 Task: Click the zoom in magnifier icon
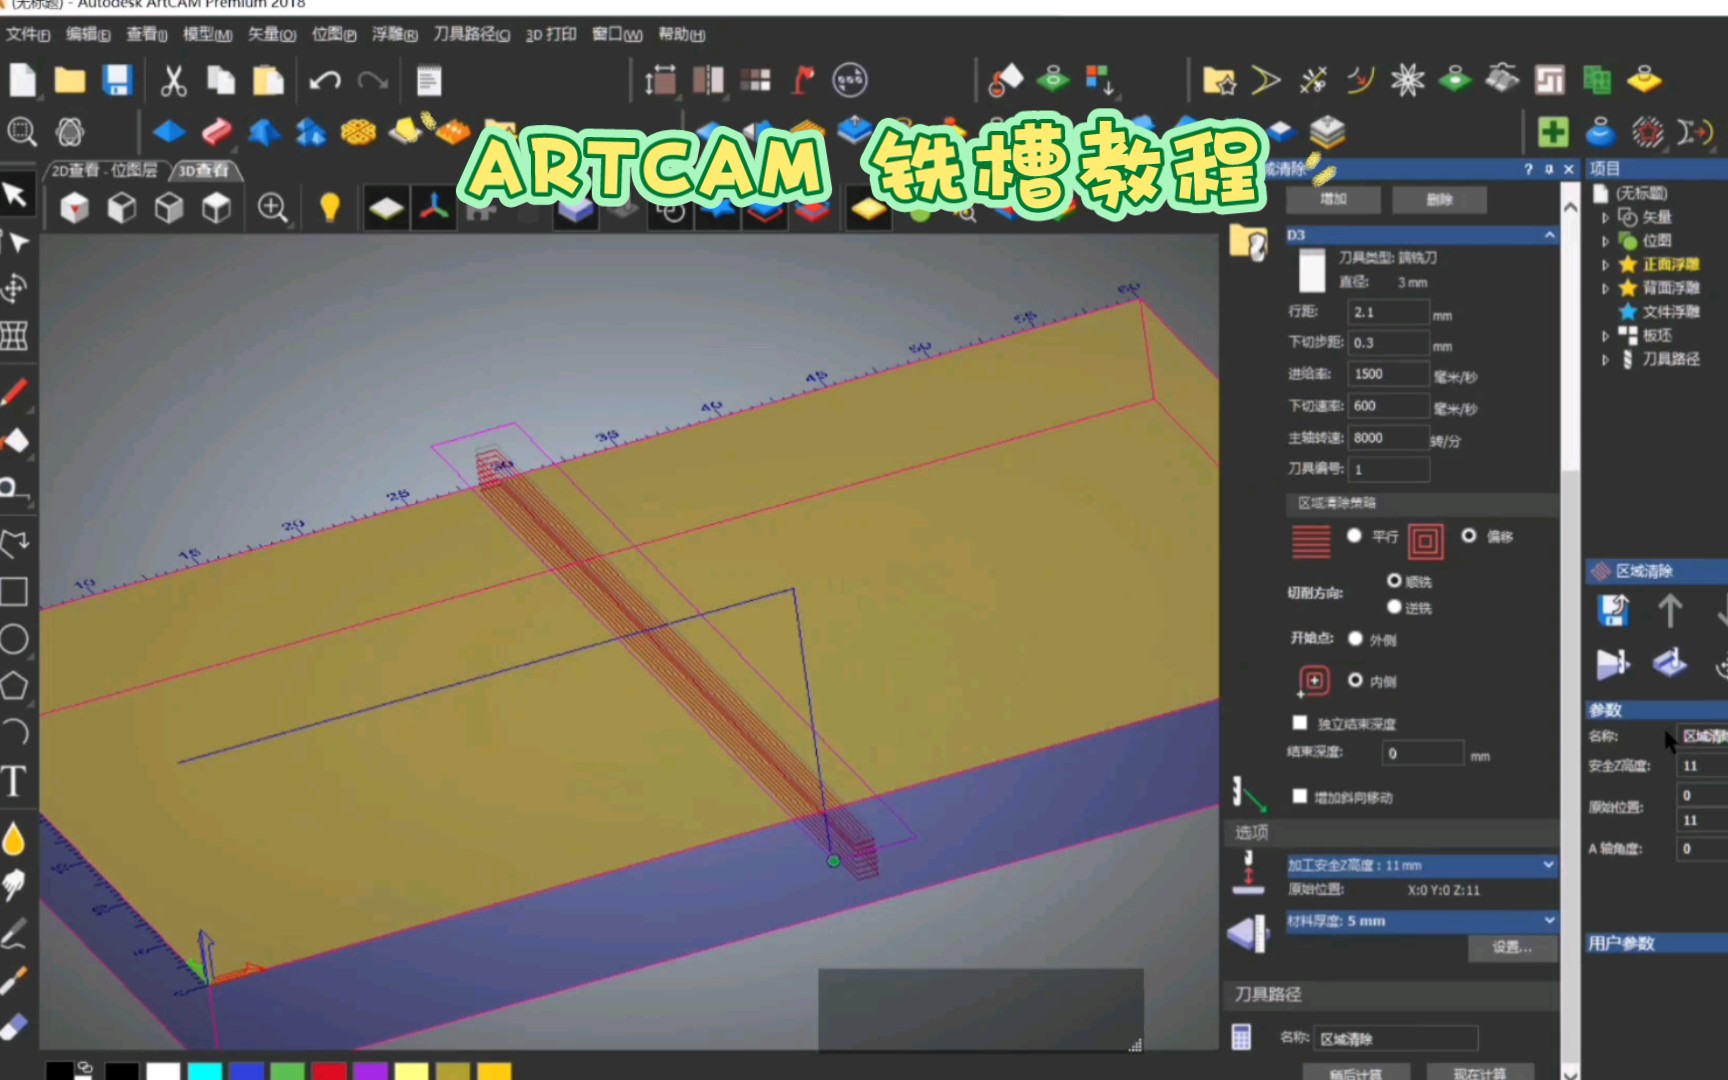(x=272, y=207)
